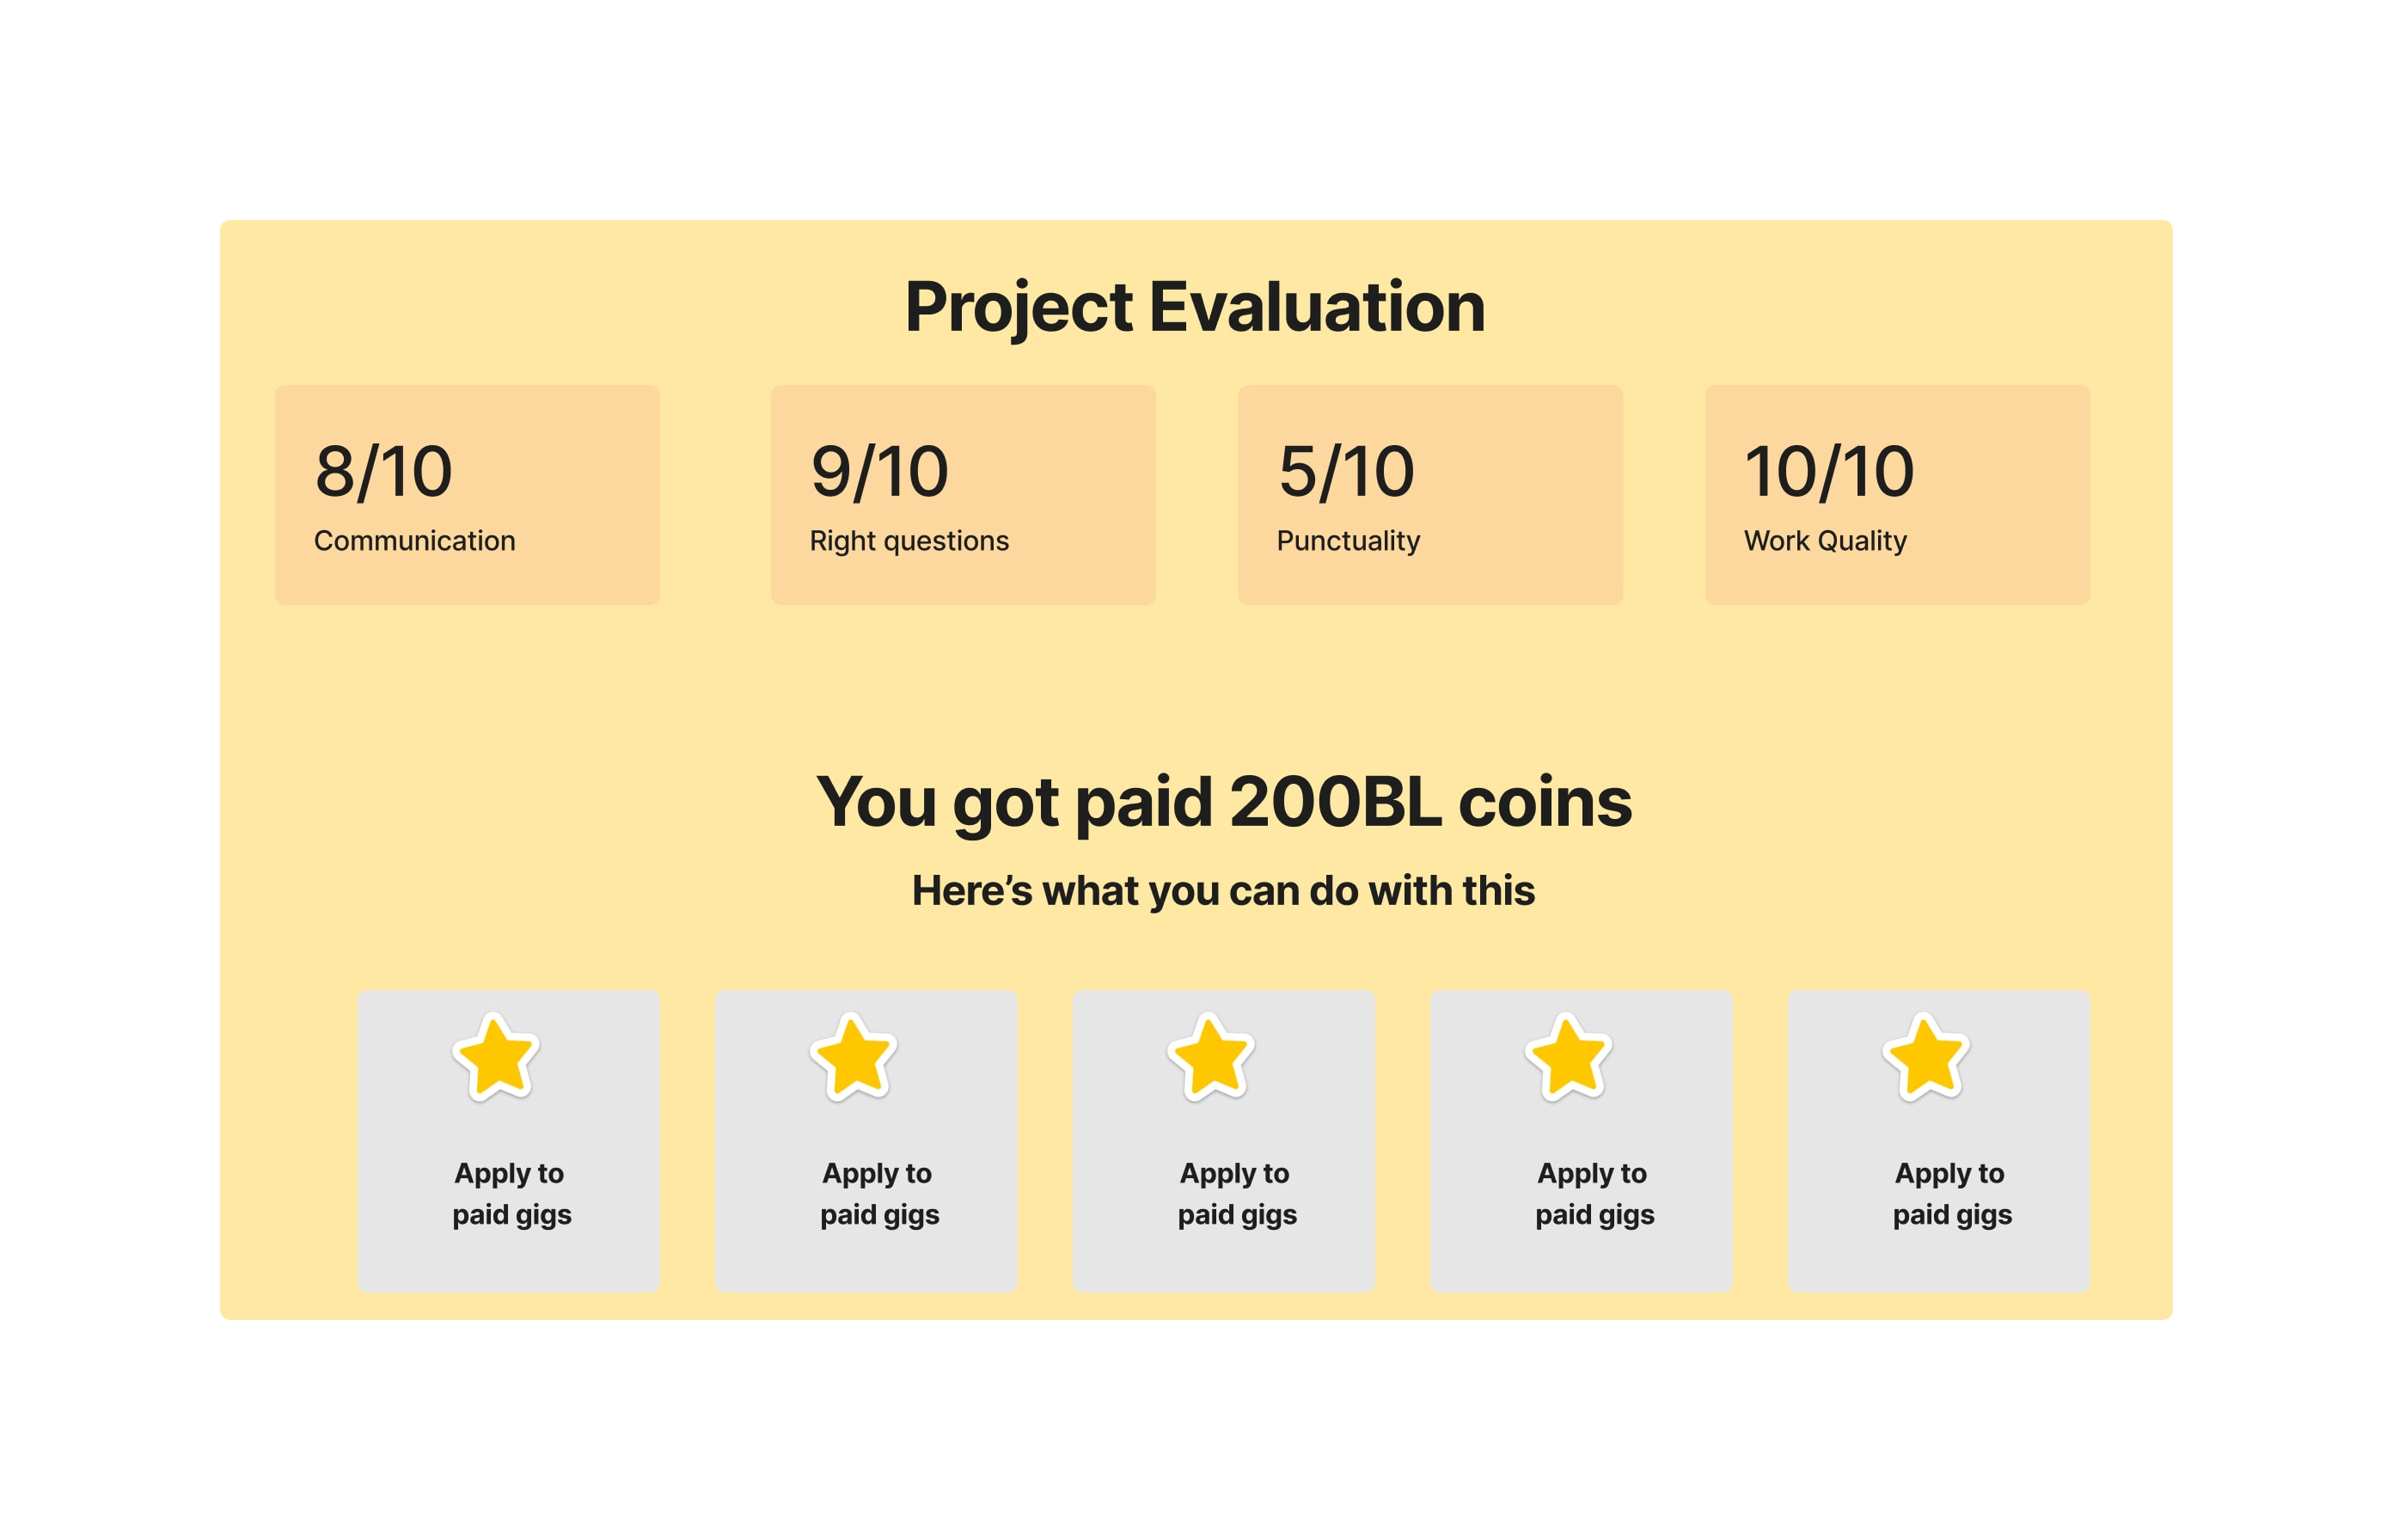Click the Project Evaluation heading

(x=1195, y=308)
